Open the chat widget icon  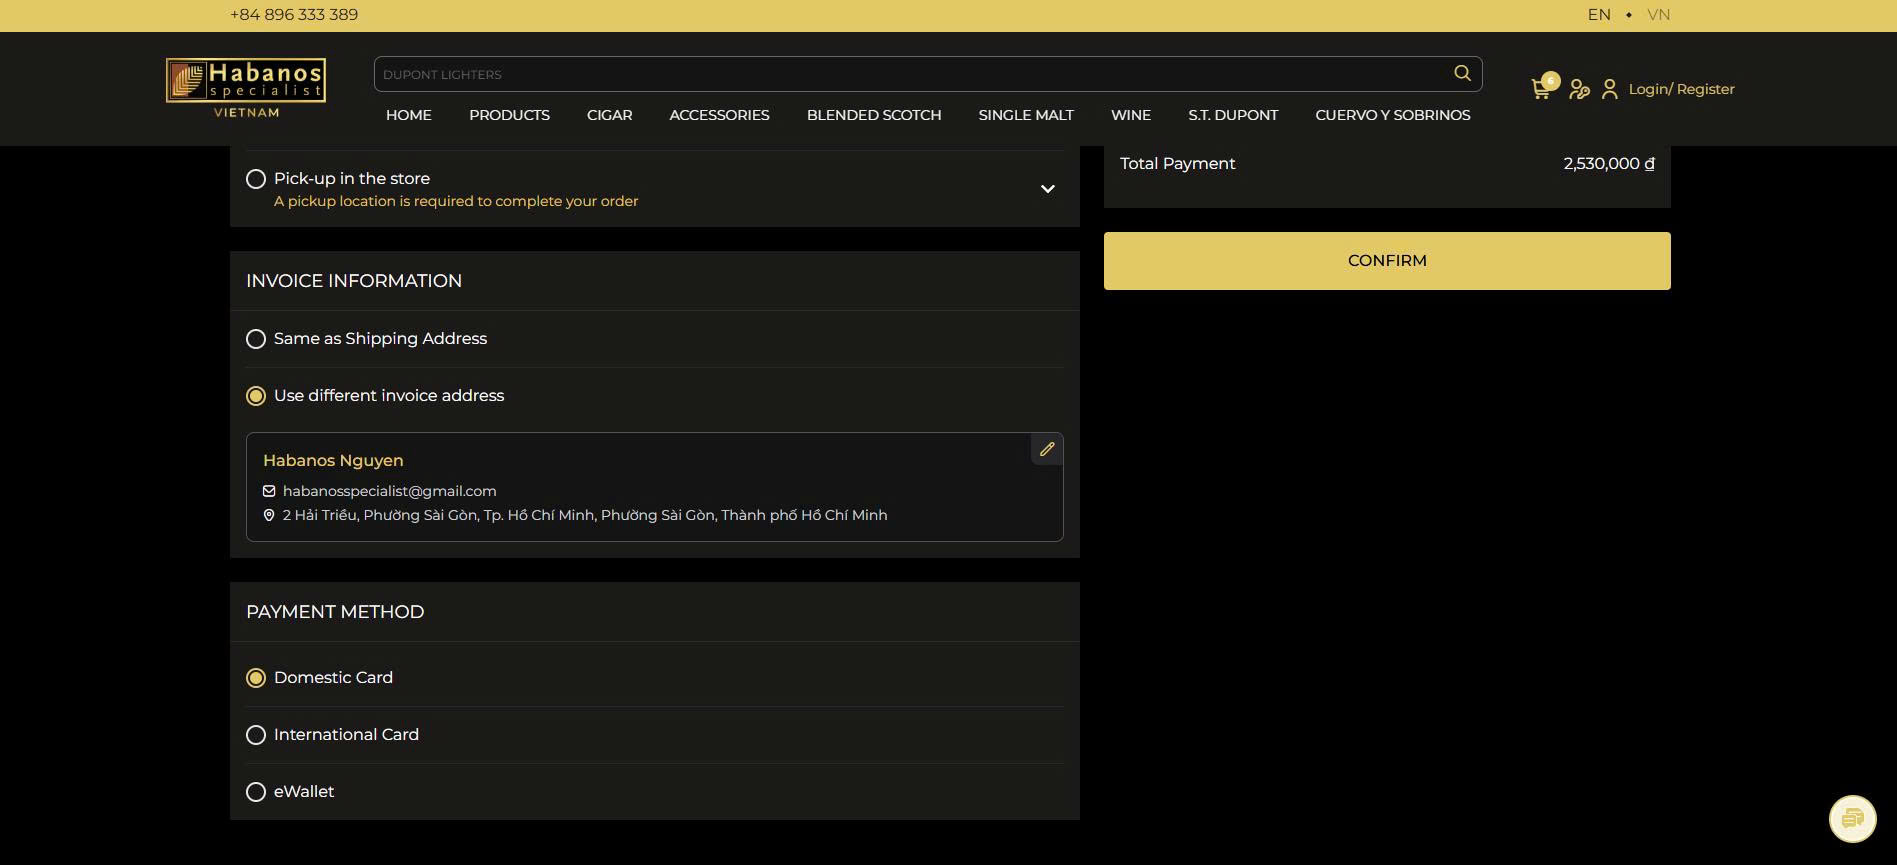click(1852, 819)
